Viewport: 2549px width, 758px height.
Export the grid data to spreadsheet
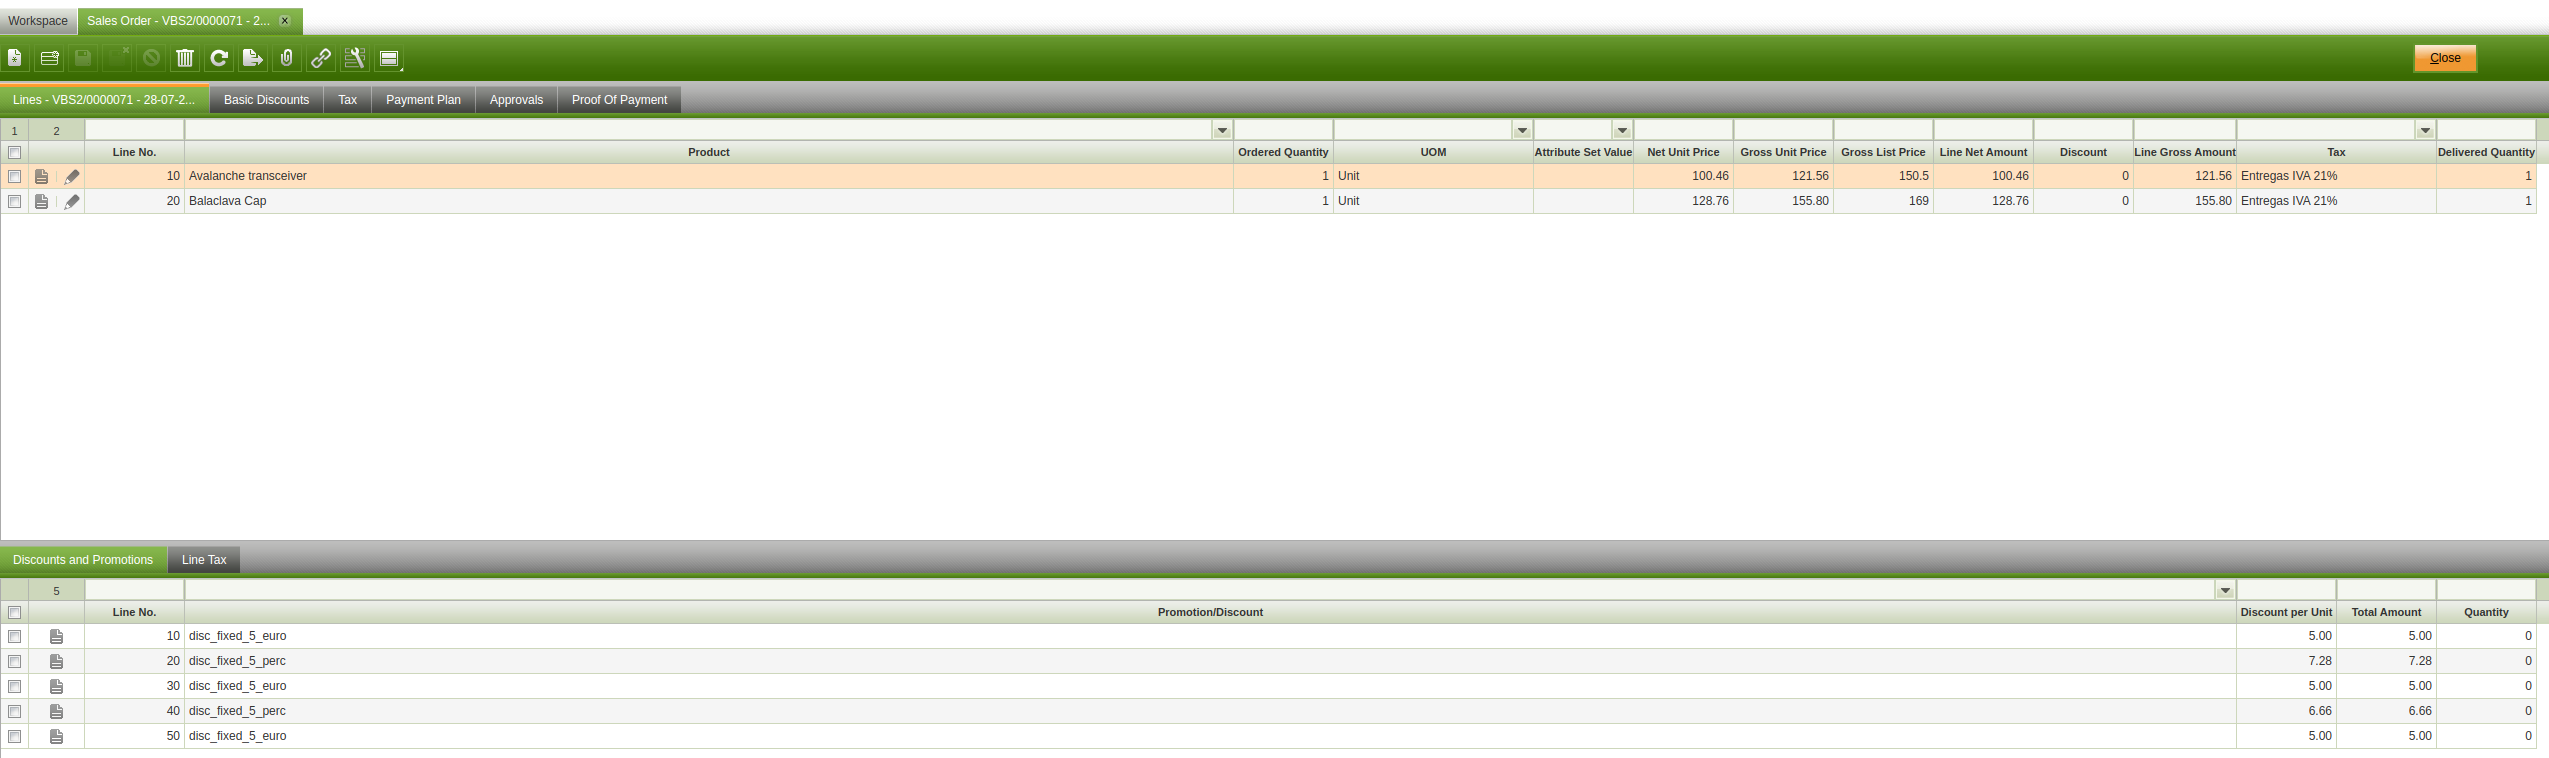[x=253, y=58]
